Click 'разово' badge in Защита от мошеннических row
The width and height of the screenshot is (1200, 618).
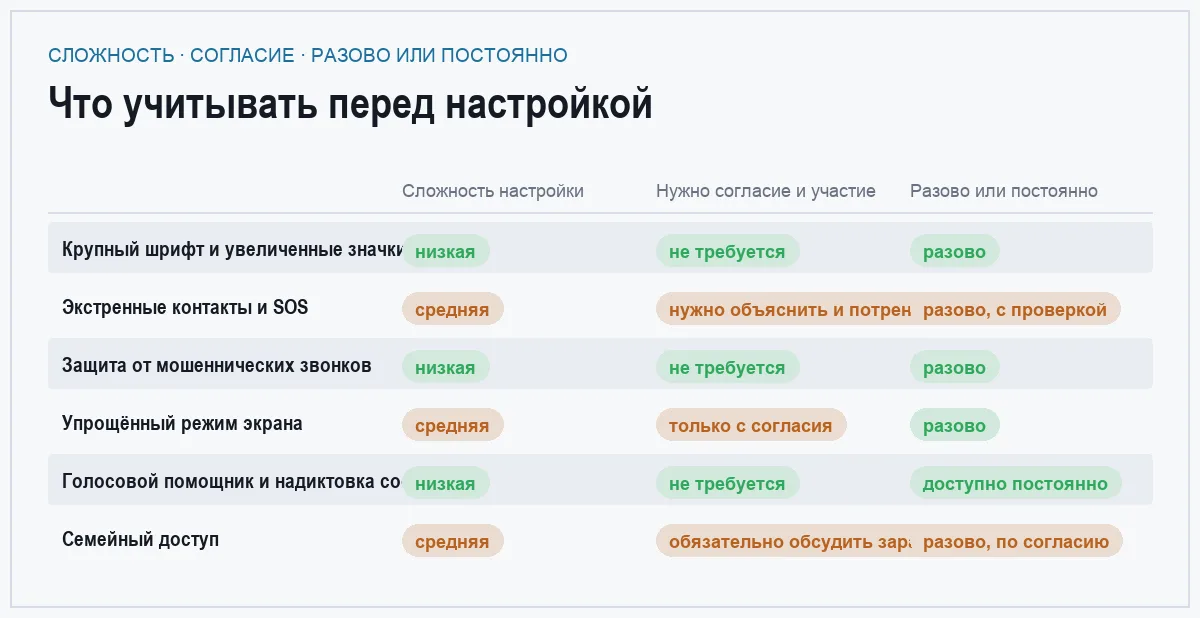[x=954, y=367]
